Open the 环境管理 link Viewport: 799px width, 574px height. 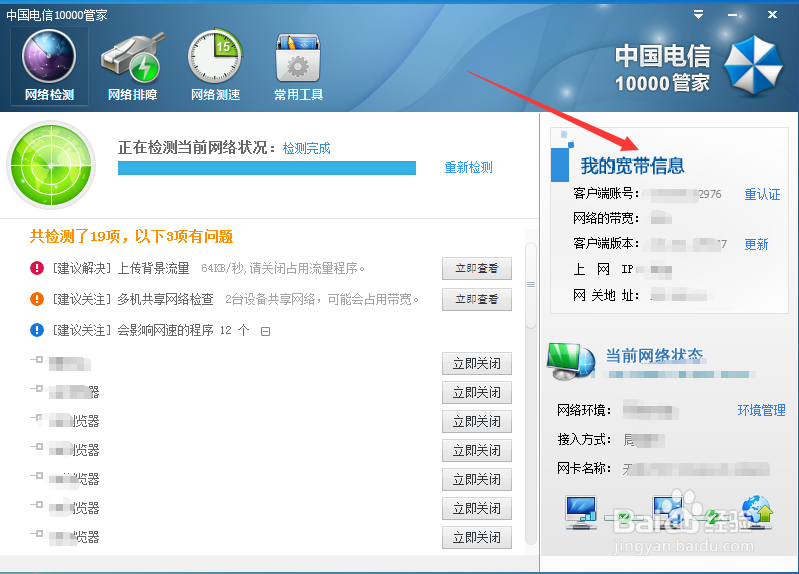[761, 410]
